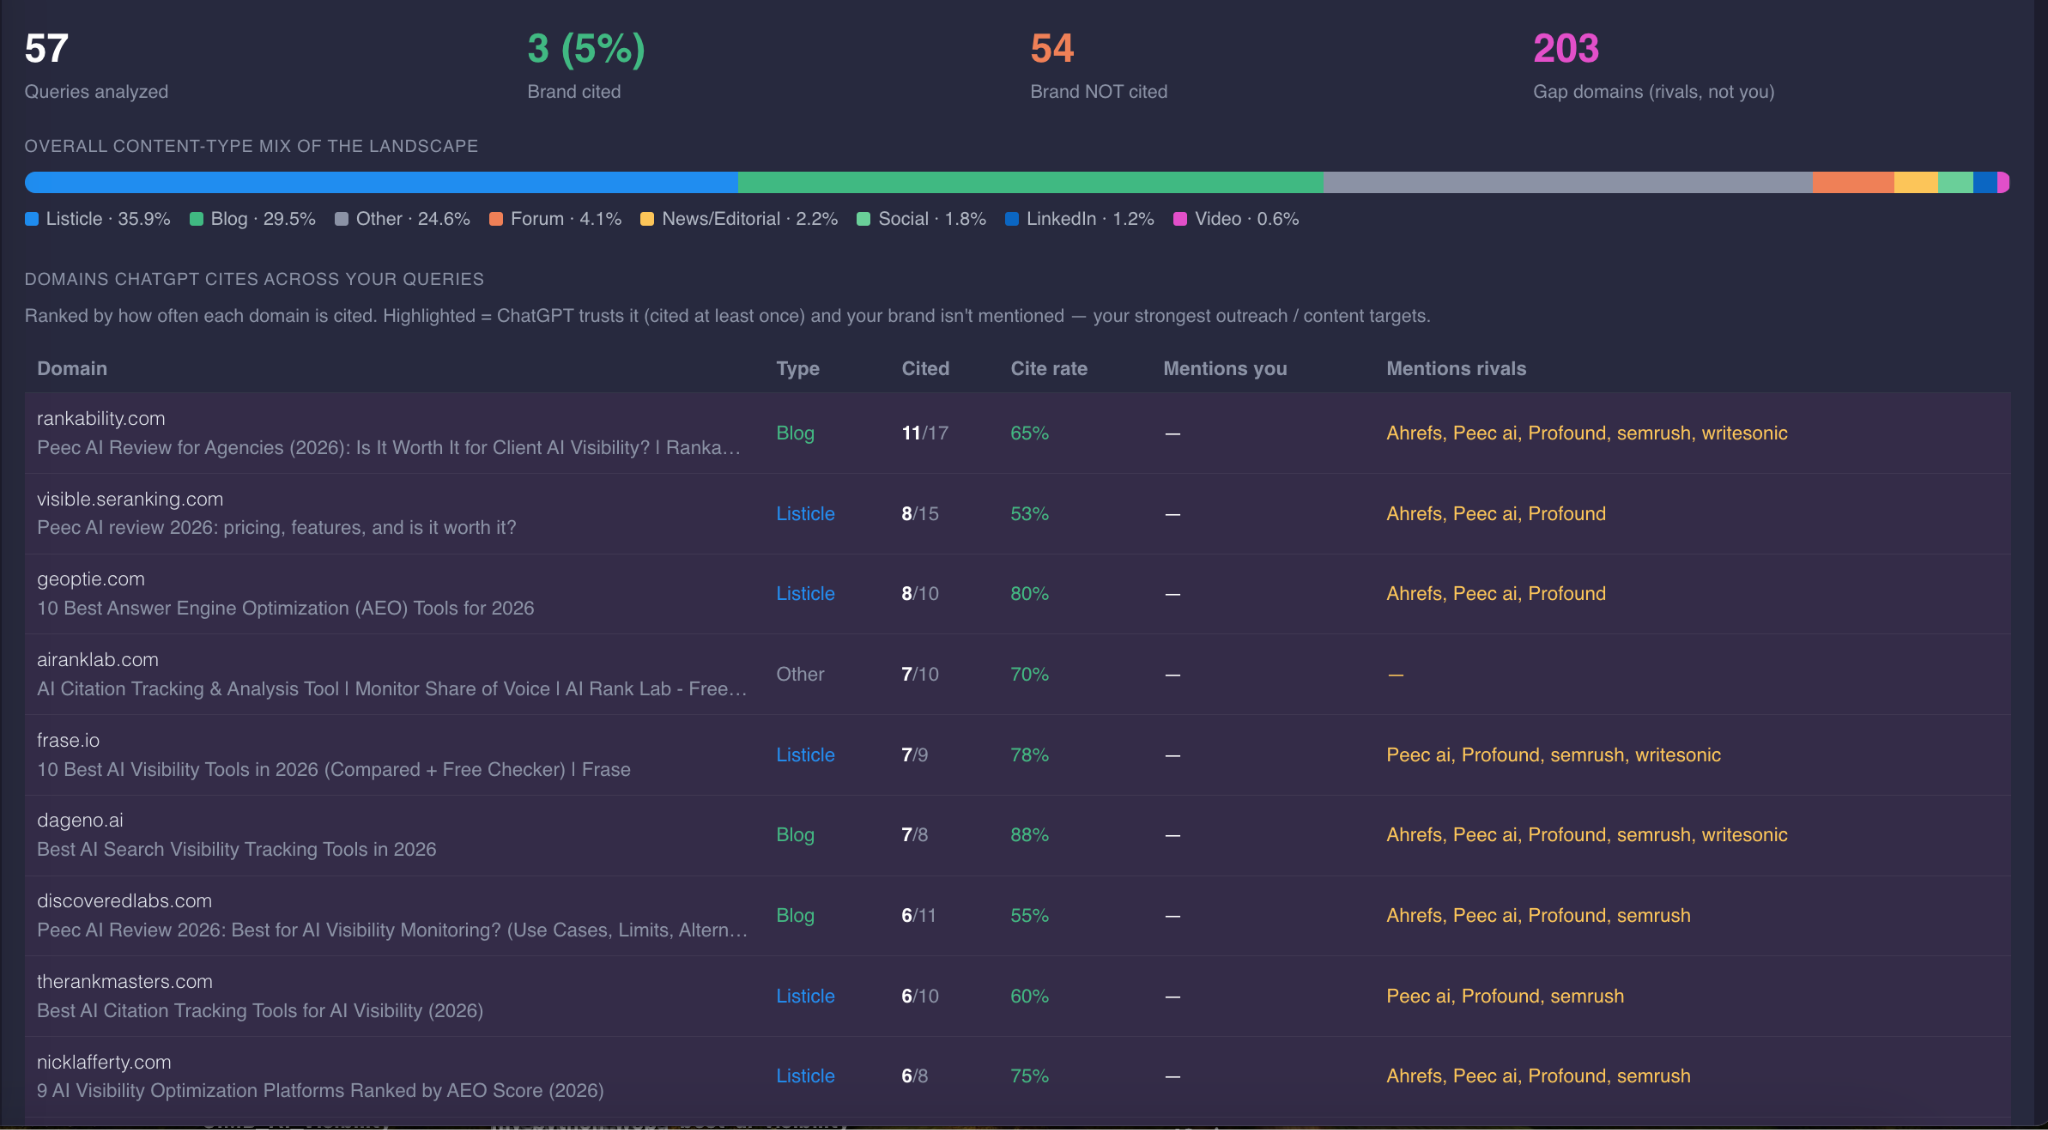The width and height of the screenshot is (2048, 1130).
Task: Click rivals list in the therankmasters.com row
Action: point(1505,996)
